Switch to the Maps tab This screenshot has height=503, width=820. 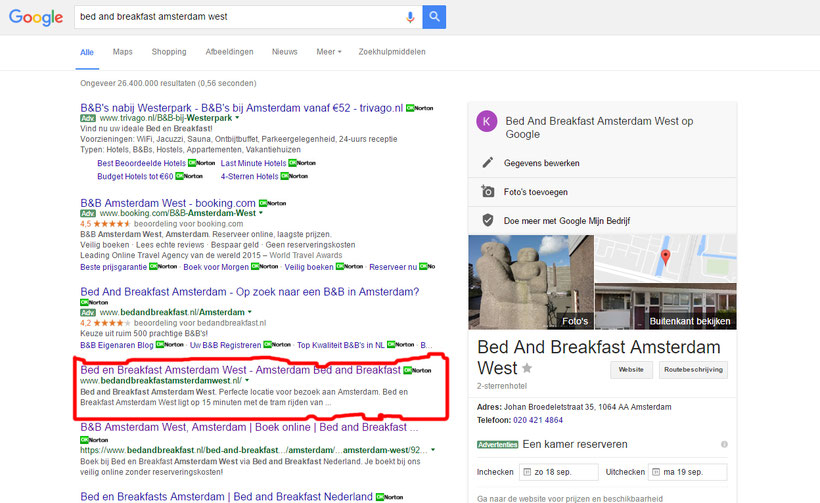(x=122, y=52)
